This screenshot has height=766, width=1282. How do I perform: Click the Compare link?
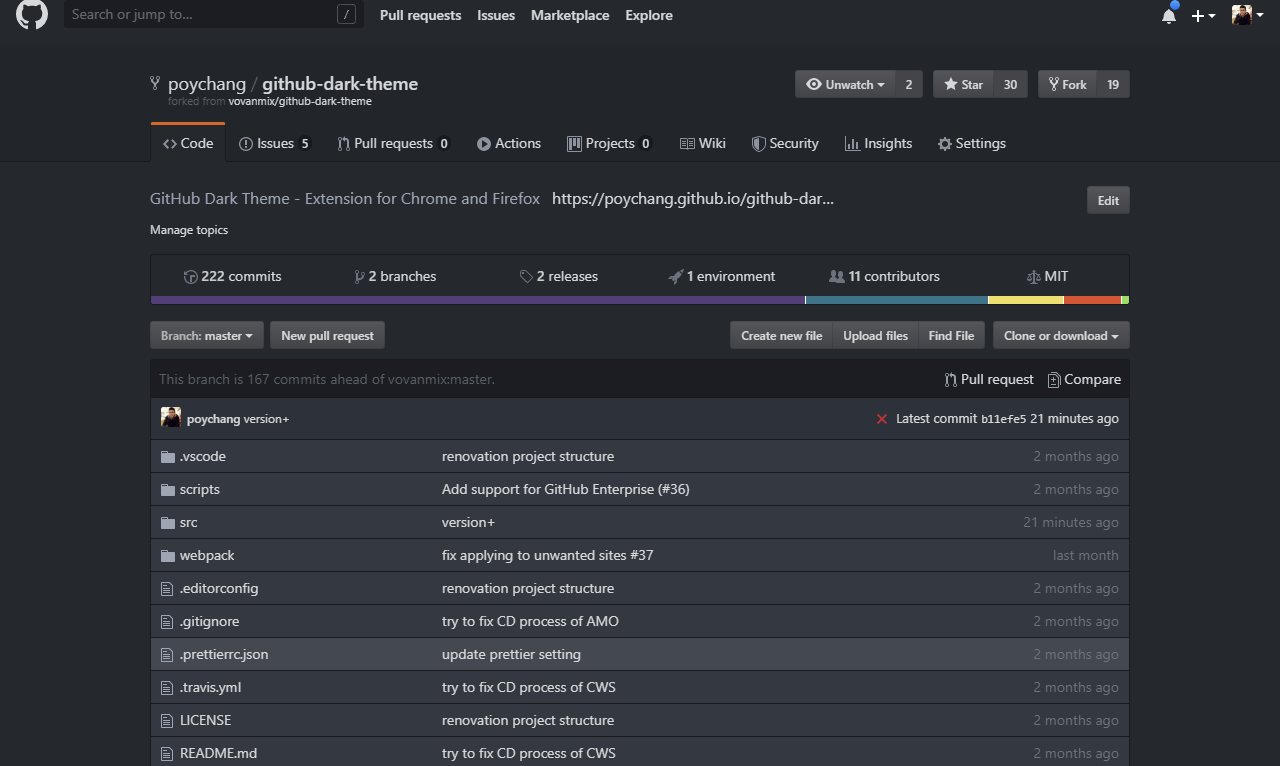(x=1084, y=379)
